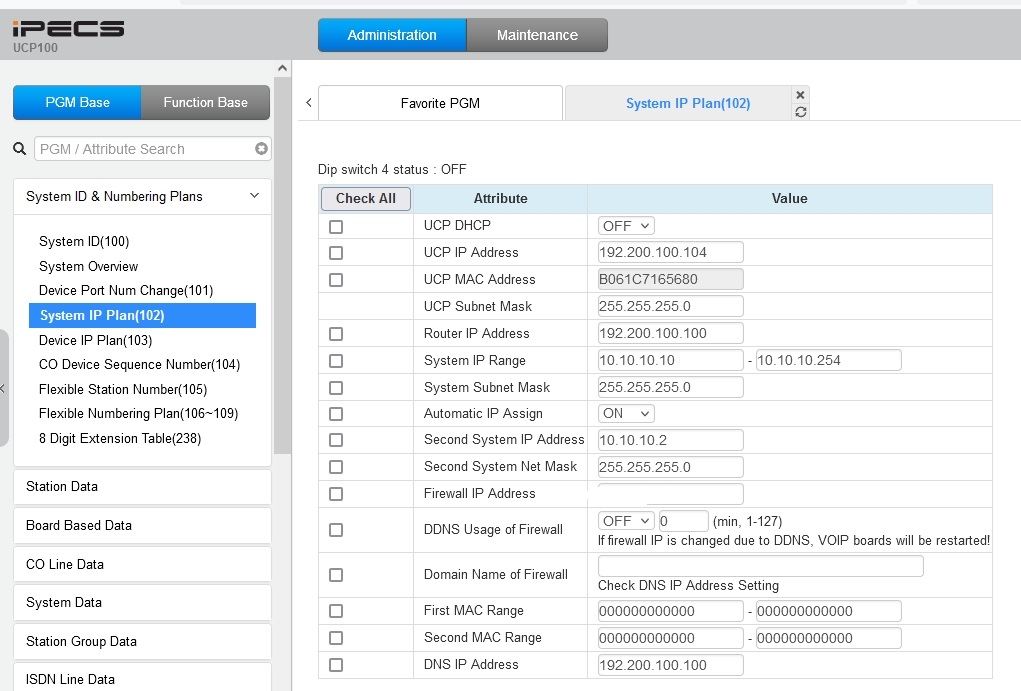Click the refresh icon beside the tab
Screen dimensions: 1021x691
pyautogui.click(x=800, y=111)
